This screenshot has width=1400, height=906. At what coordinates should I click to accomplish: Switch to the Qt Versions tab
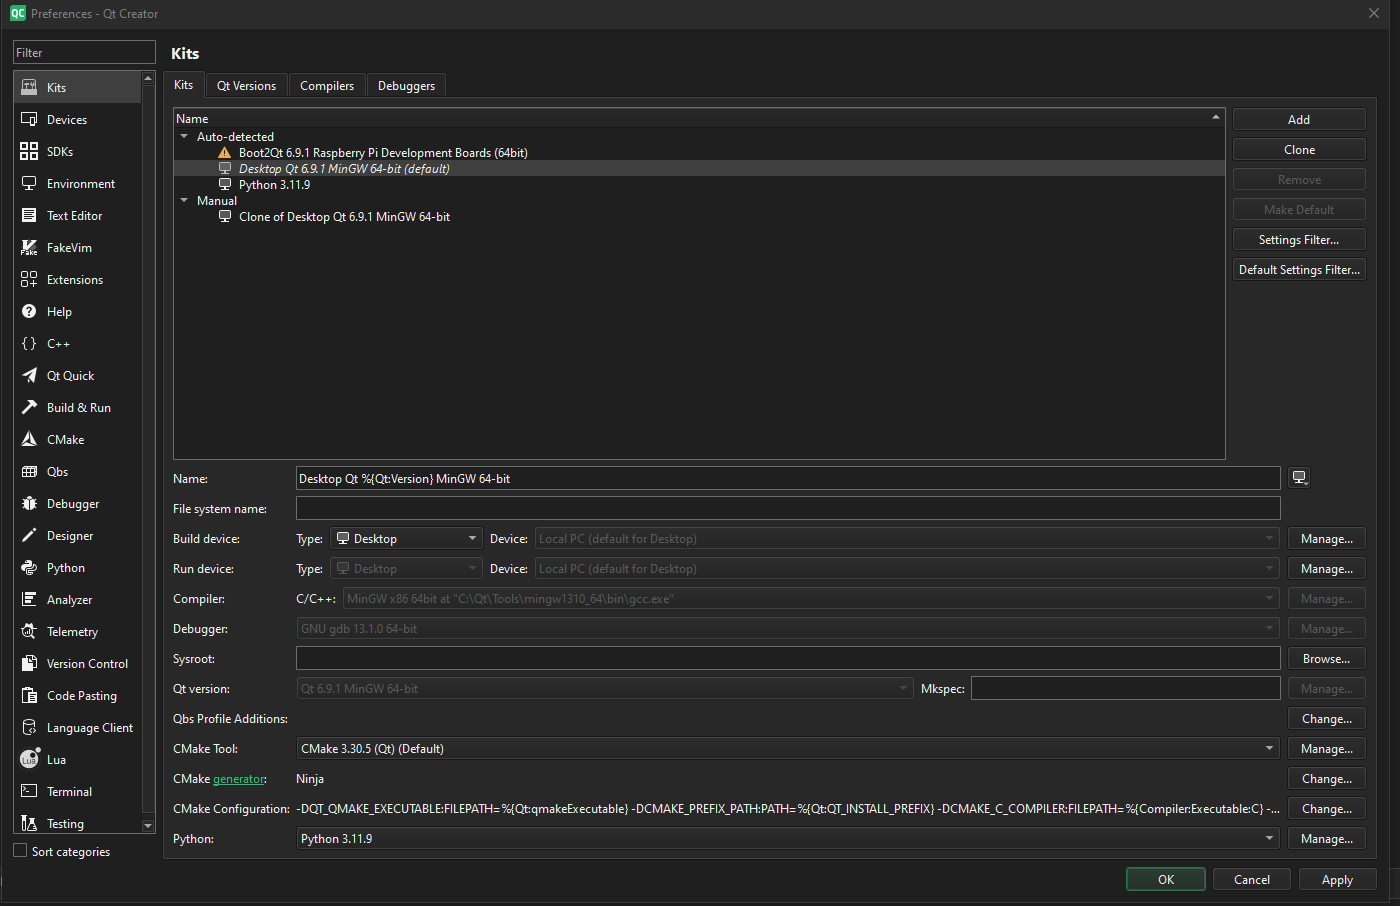click(x=246, y=86)
